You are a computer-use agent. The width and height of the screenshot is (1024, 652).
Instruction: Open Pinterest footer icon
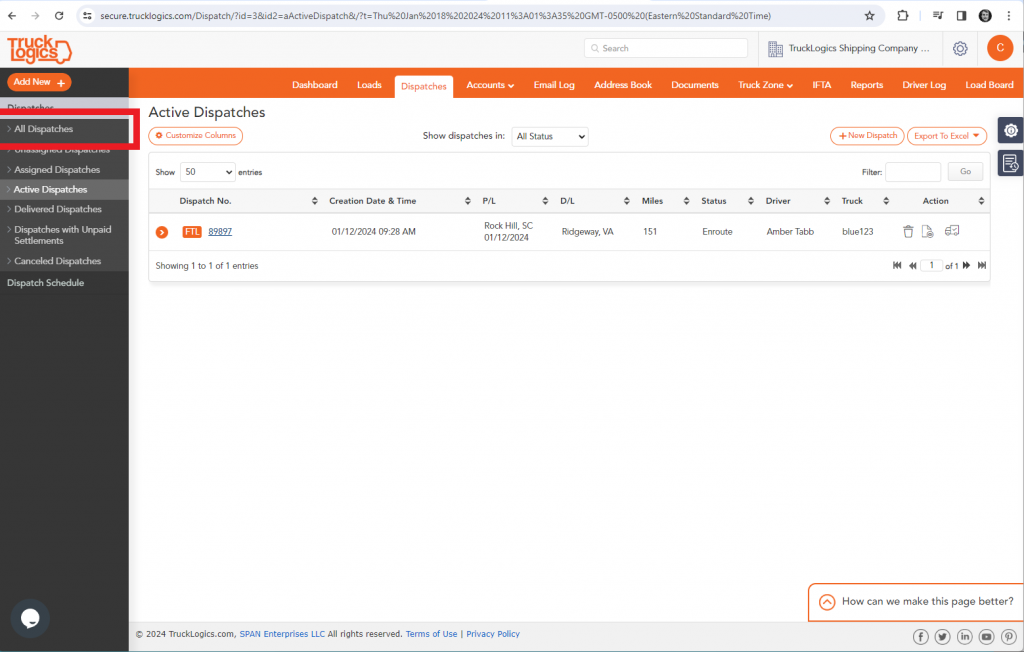coord(1009,636)
